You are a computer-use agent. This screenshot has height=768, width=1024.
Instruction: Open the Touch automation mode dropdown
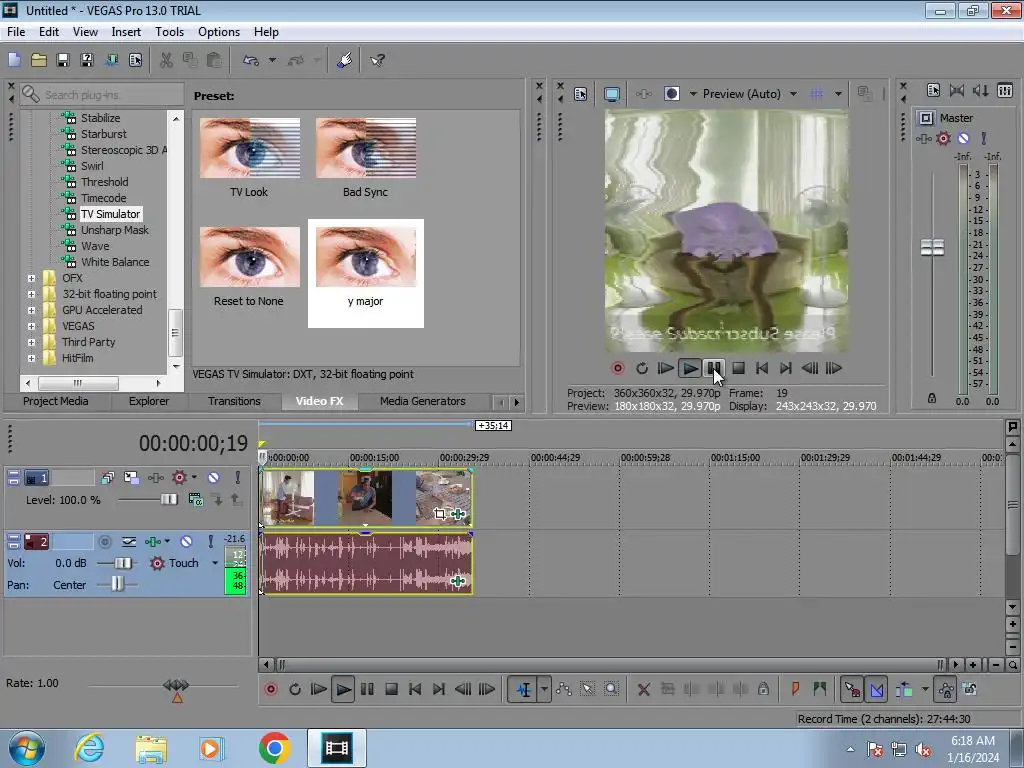coord(215,563)
